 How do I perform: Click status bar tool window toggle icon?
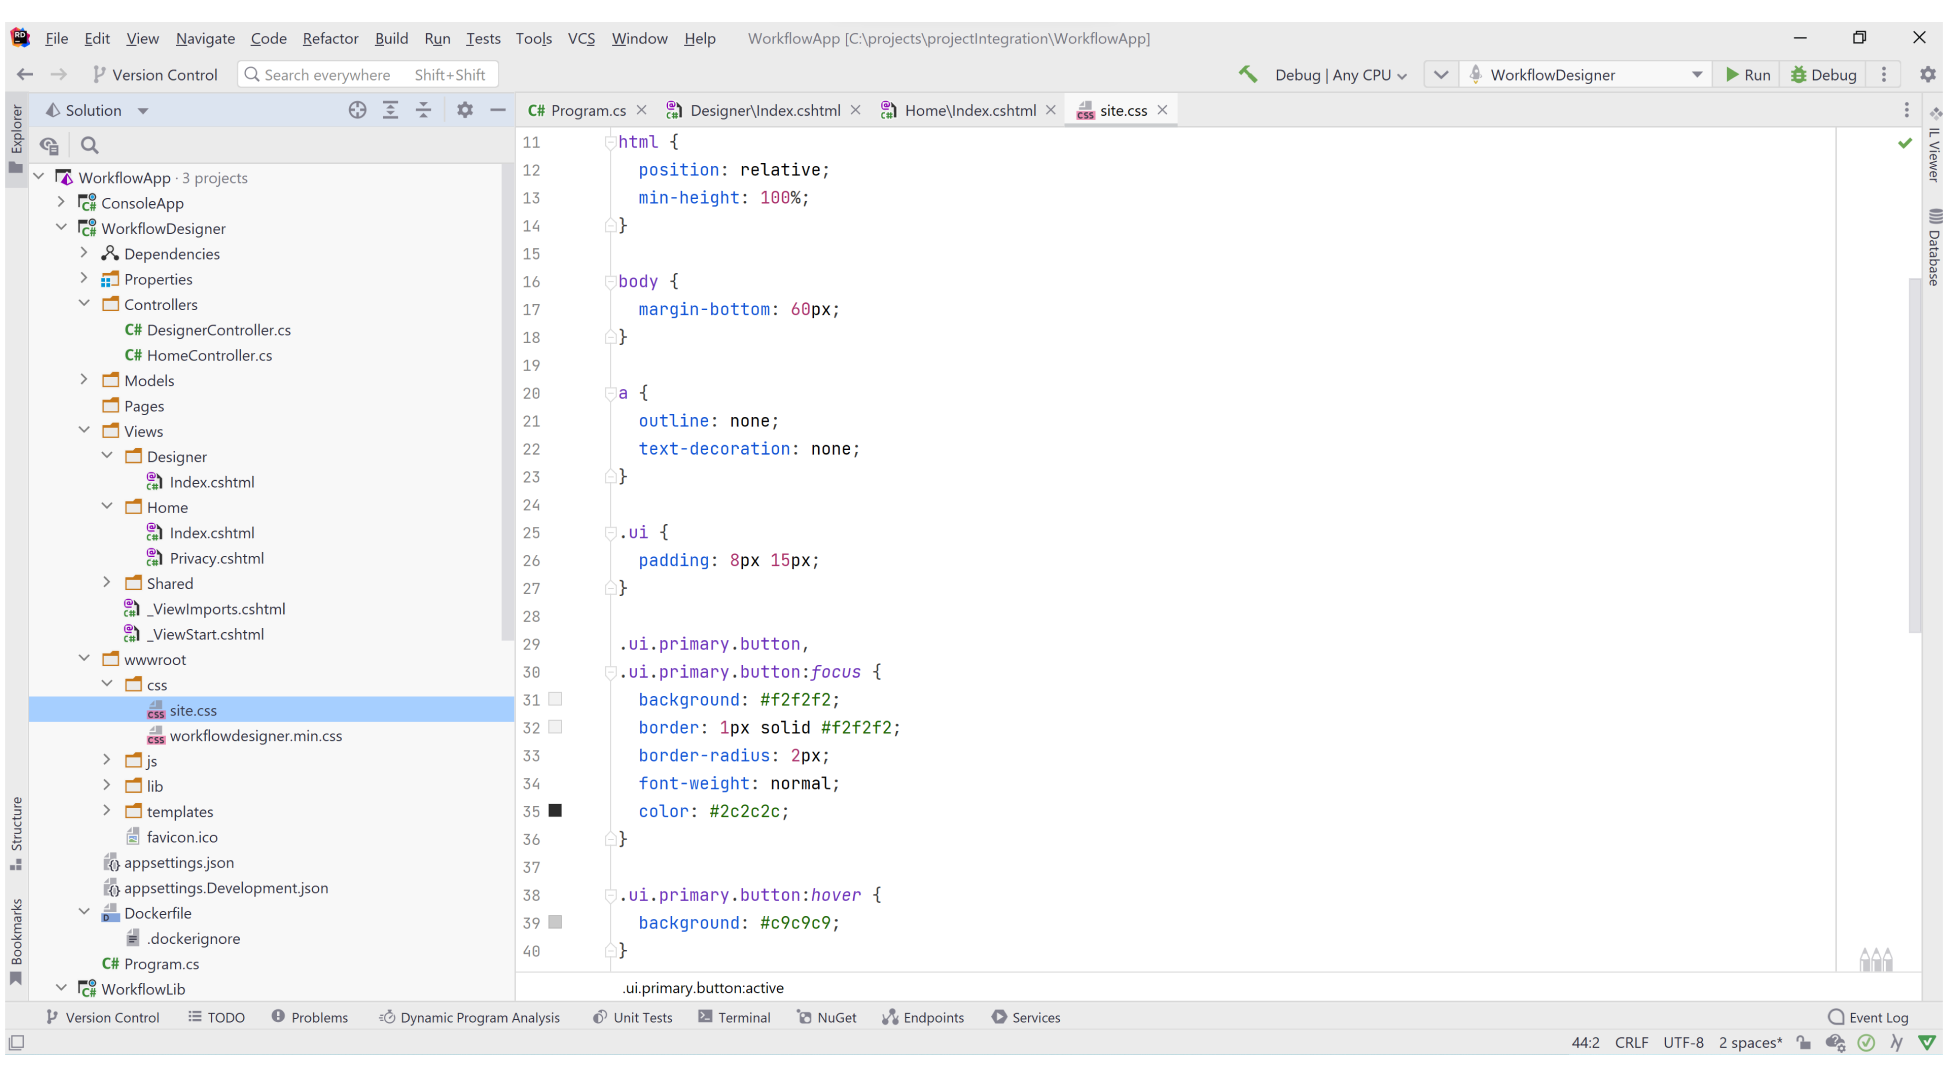(x=17, y=1043)
